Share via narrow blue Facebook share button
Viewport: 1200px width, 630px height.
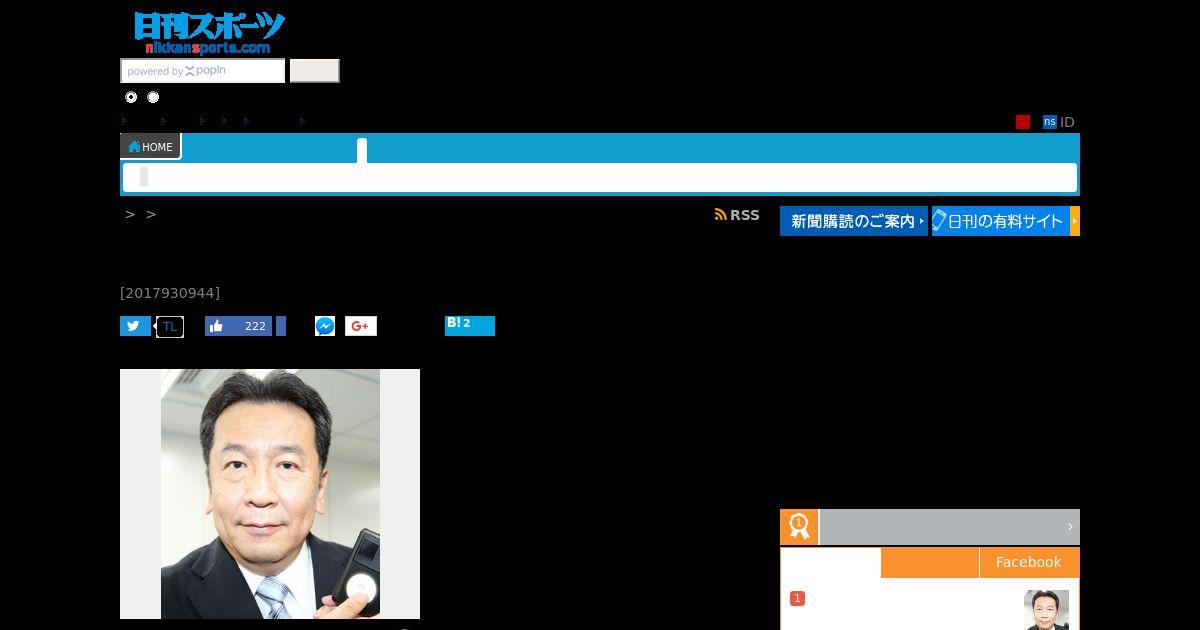[281, 326]
